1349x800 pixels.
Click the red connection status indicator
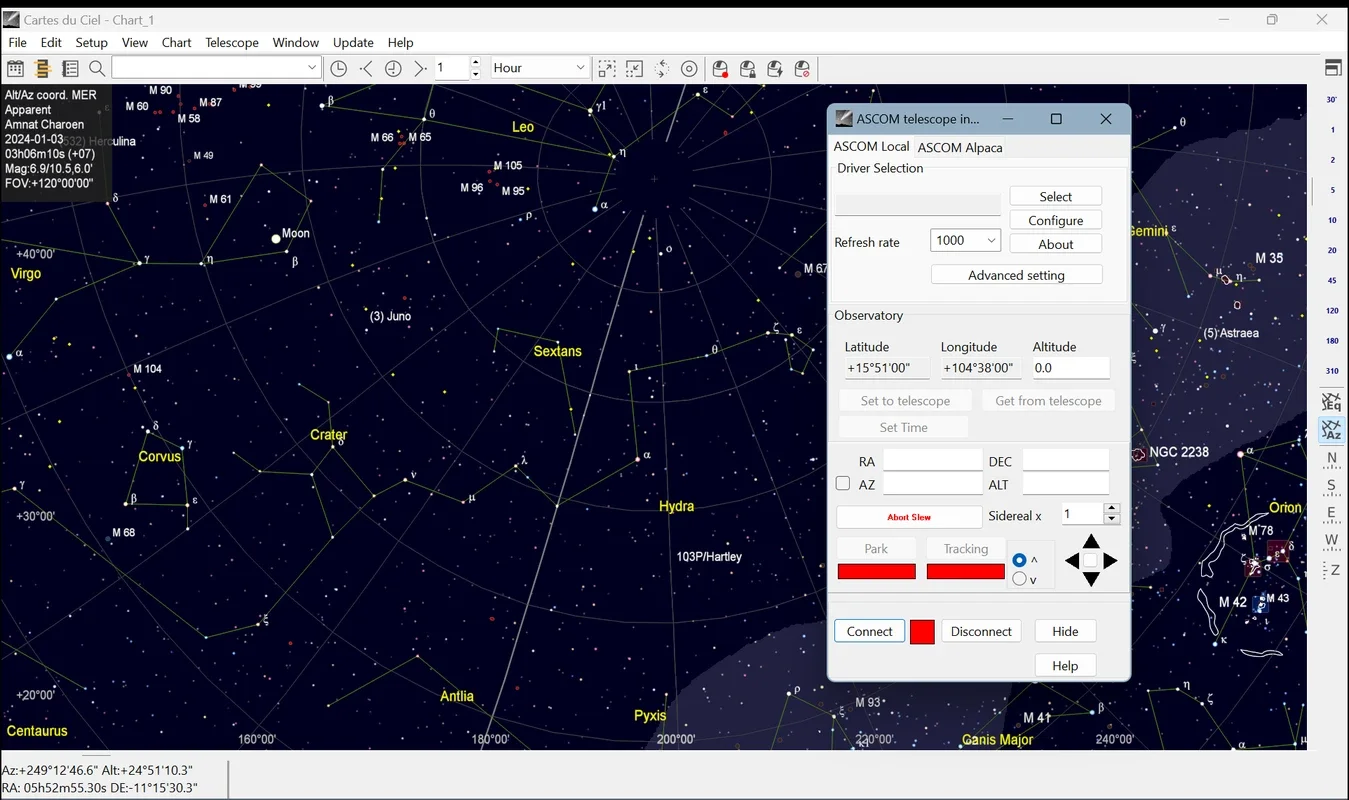922,632
